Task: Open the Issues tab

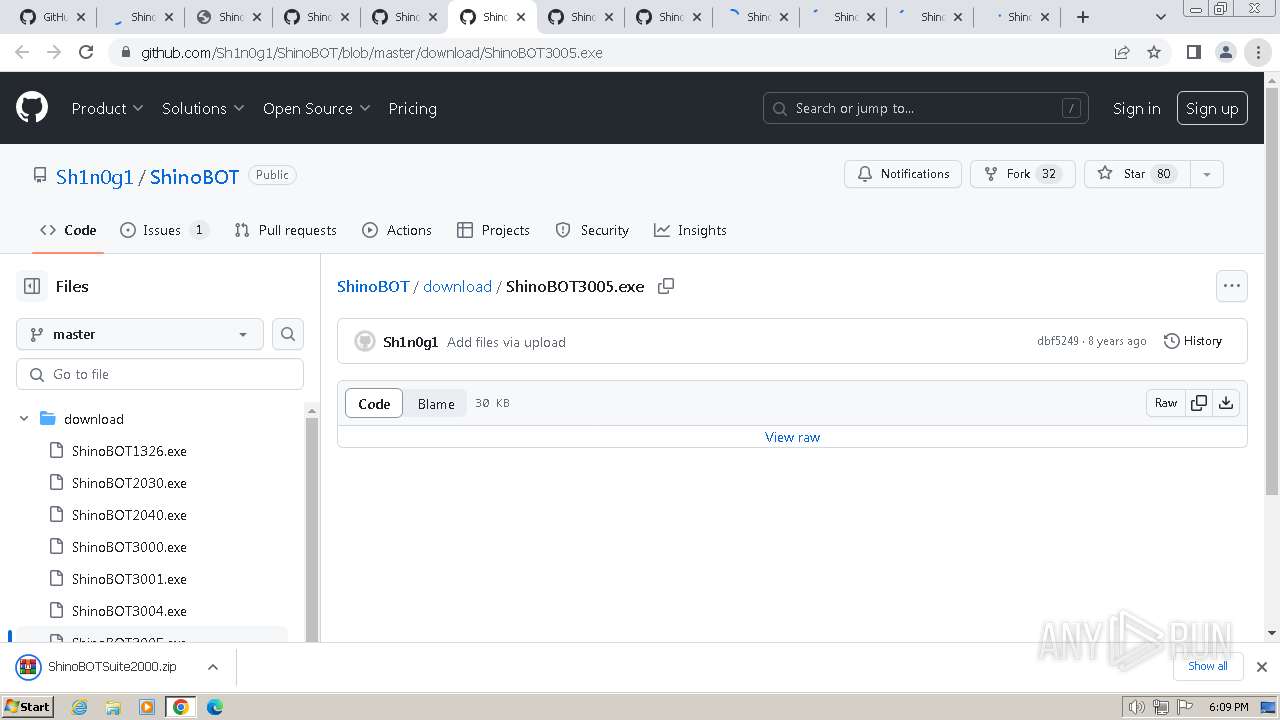Action: 164,230
